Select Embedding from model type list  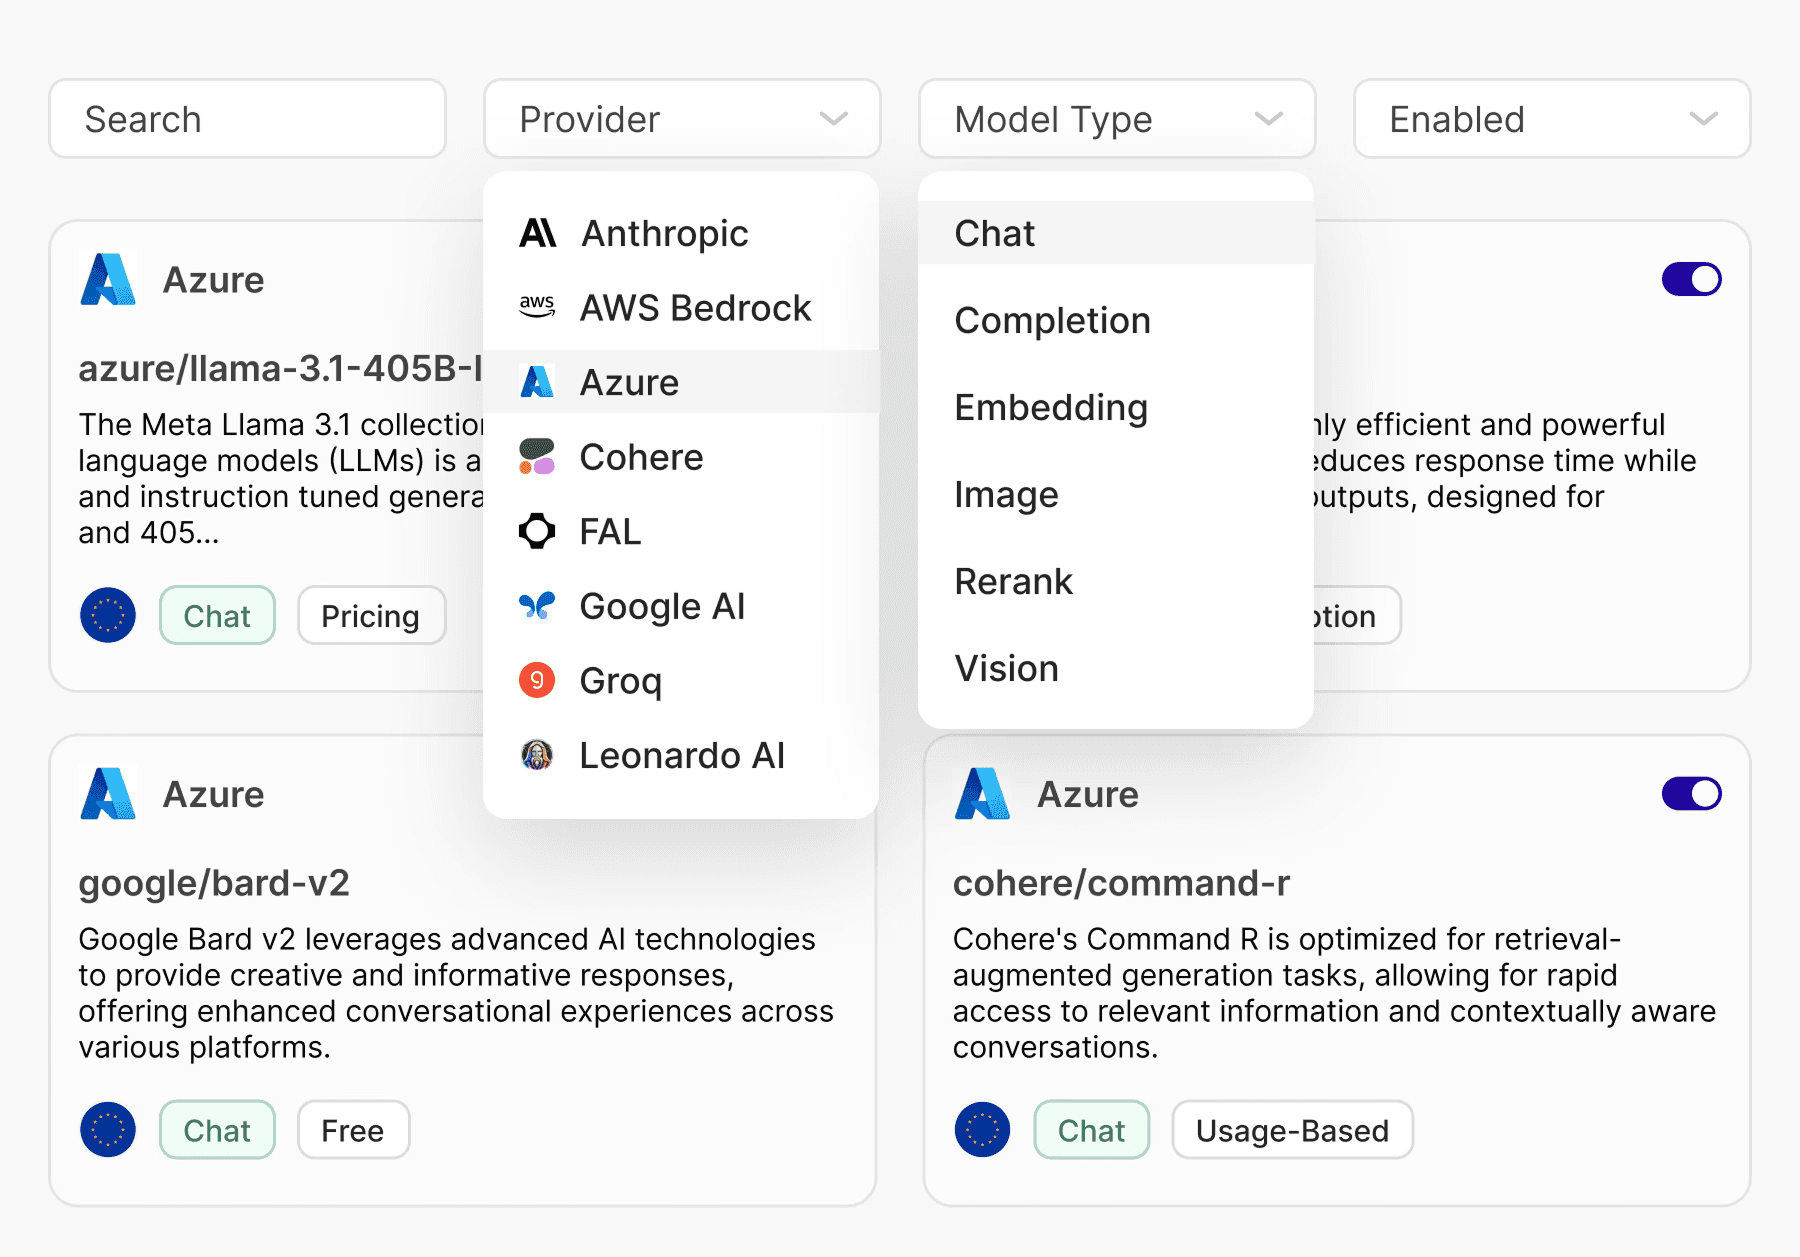(x=1051, y=408)
